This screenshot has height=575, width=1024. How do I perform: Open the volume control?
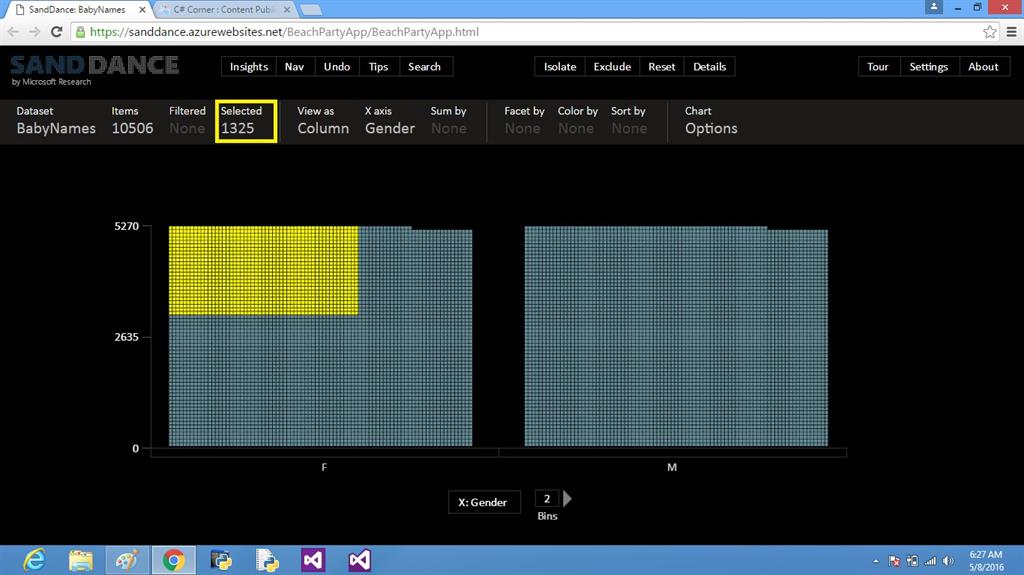(948, 561)
